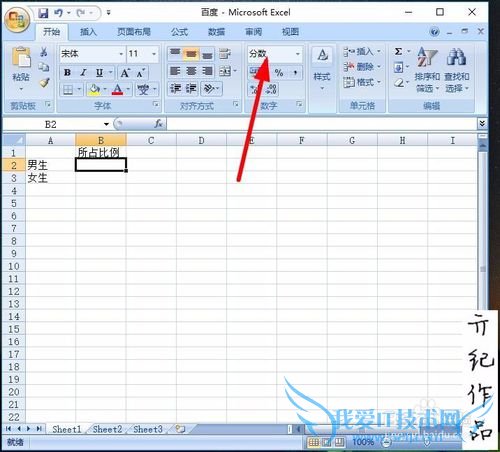500x452 pixels.
Task: Select cell containing 女生
Action: (x=51, y=178)
